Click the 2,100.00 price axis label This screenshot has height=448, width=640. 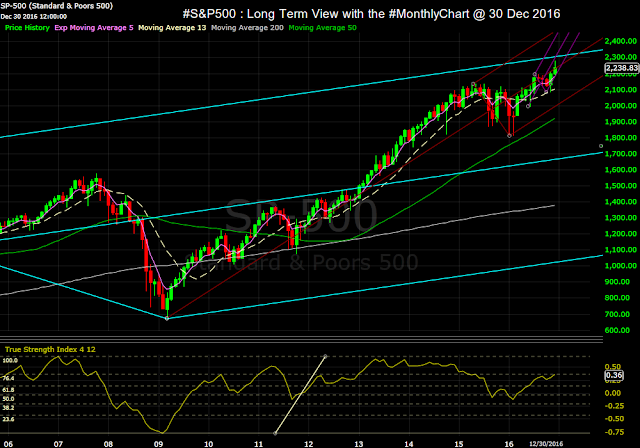tap(620, 90)
